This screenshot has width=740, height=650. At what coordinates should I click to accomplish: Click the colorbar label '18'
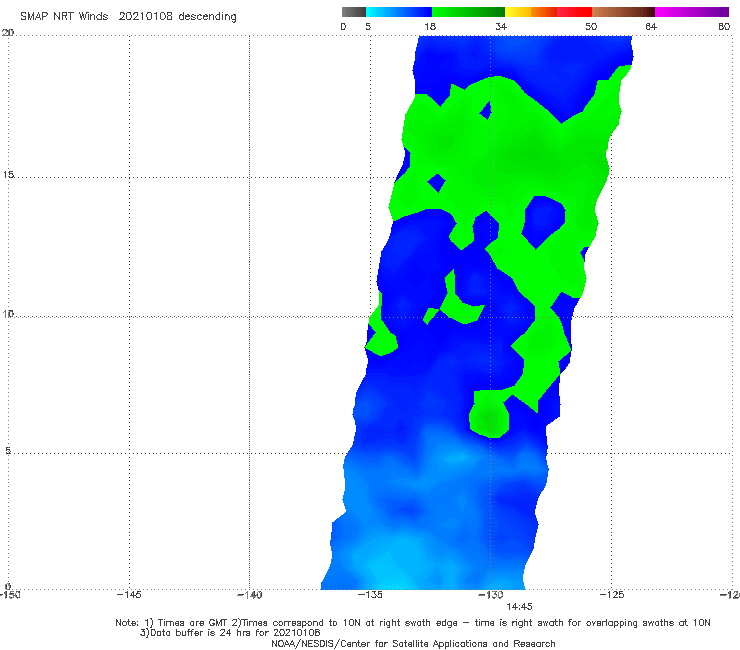coord(429,26)
